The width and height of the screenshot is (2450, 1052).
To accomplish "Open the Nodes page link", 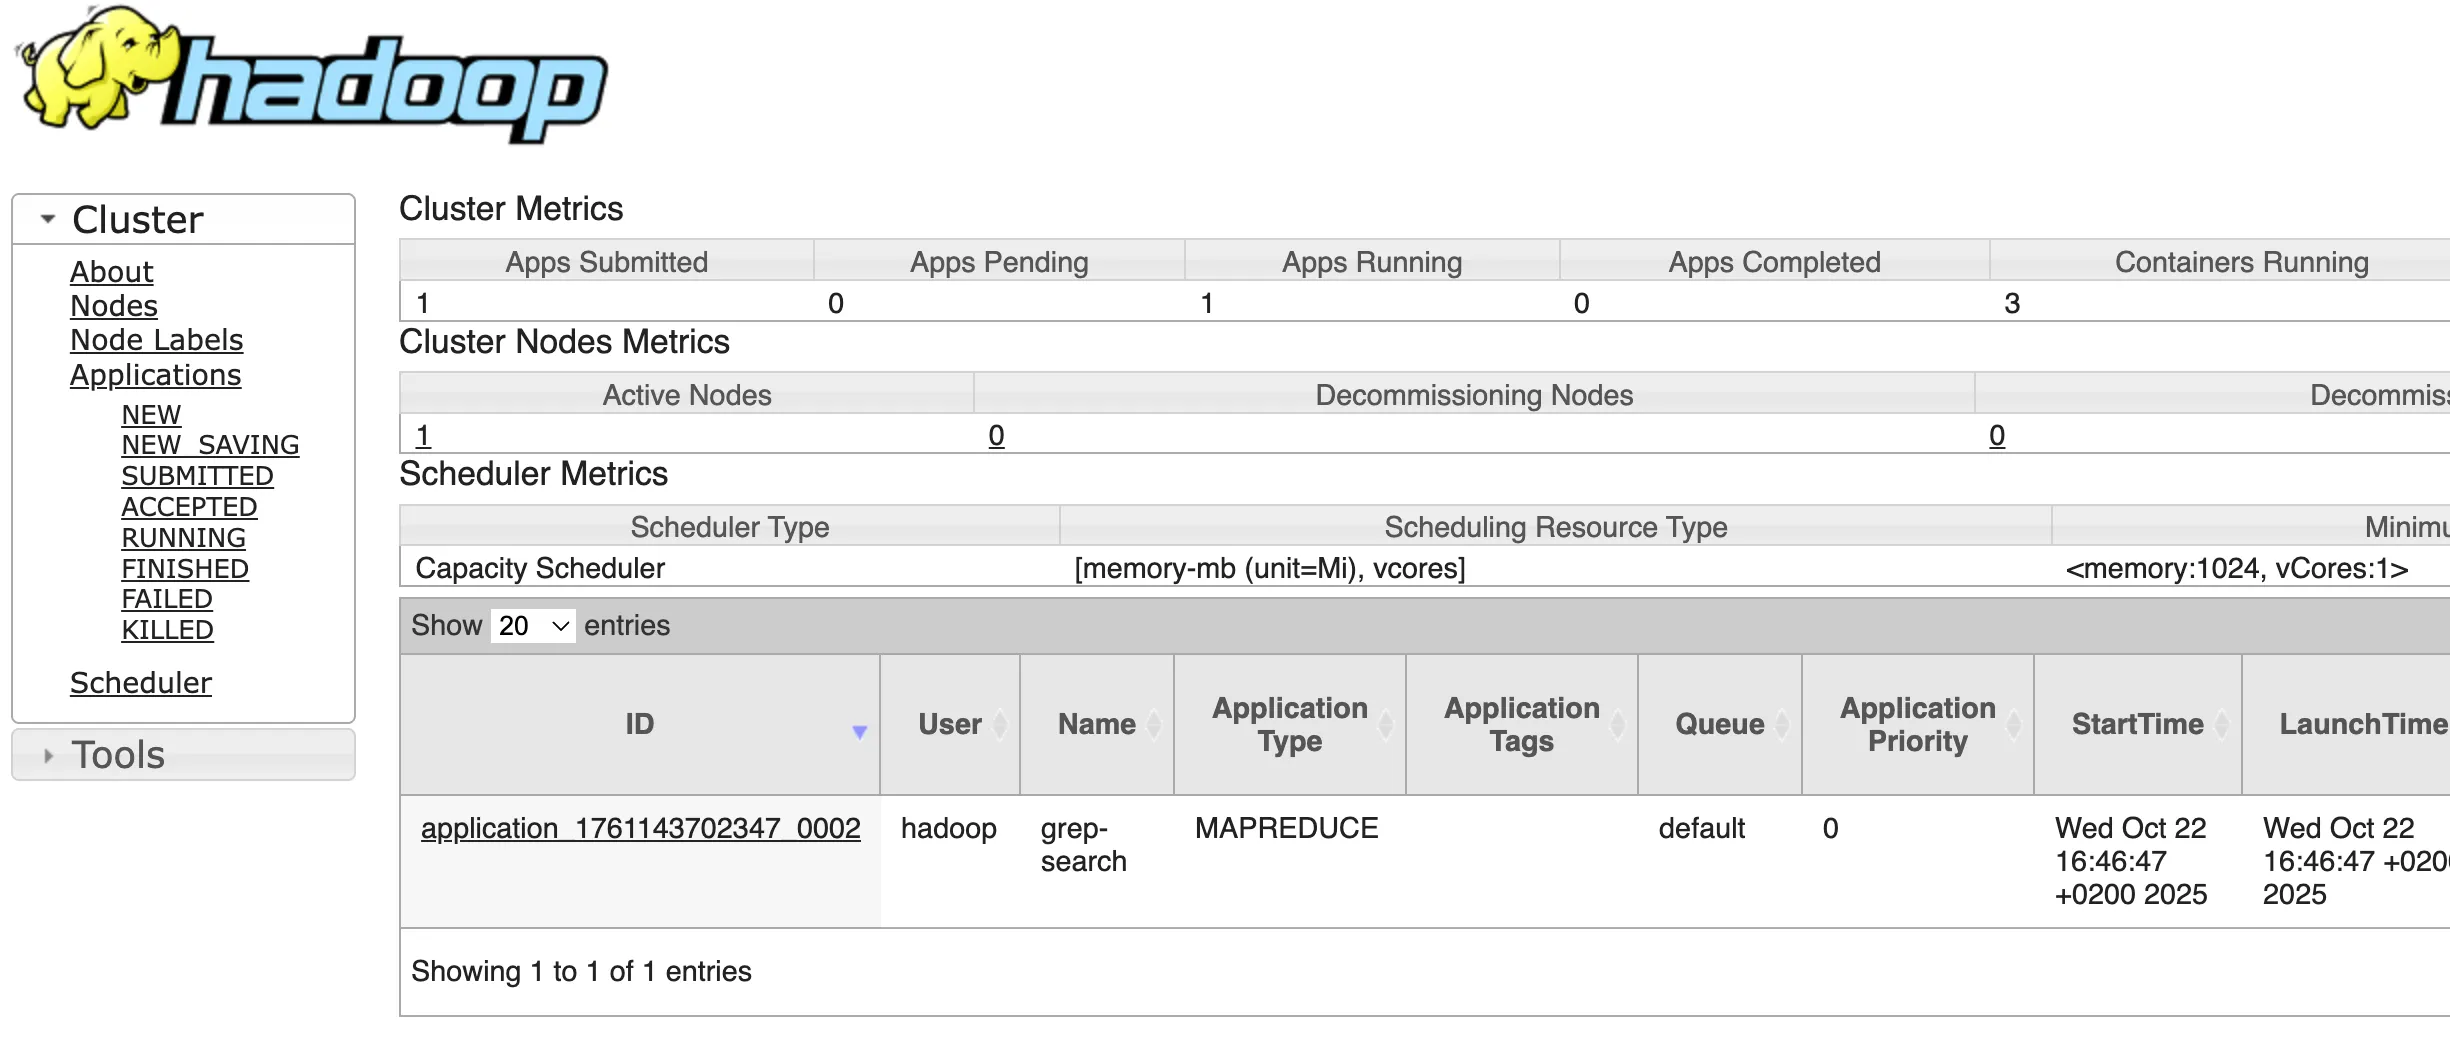I will click(x=114, y=306).
